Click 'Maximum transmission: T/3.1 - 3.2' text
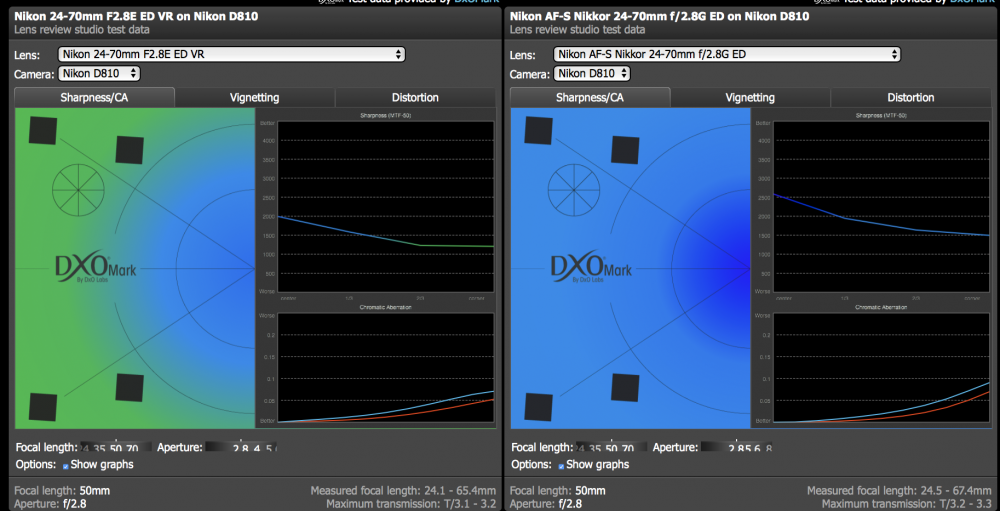1000x511 pixels. click(x=411, y=504)
